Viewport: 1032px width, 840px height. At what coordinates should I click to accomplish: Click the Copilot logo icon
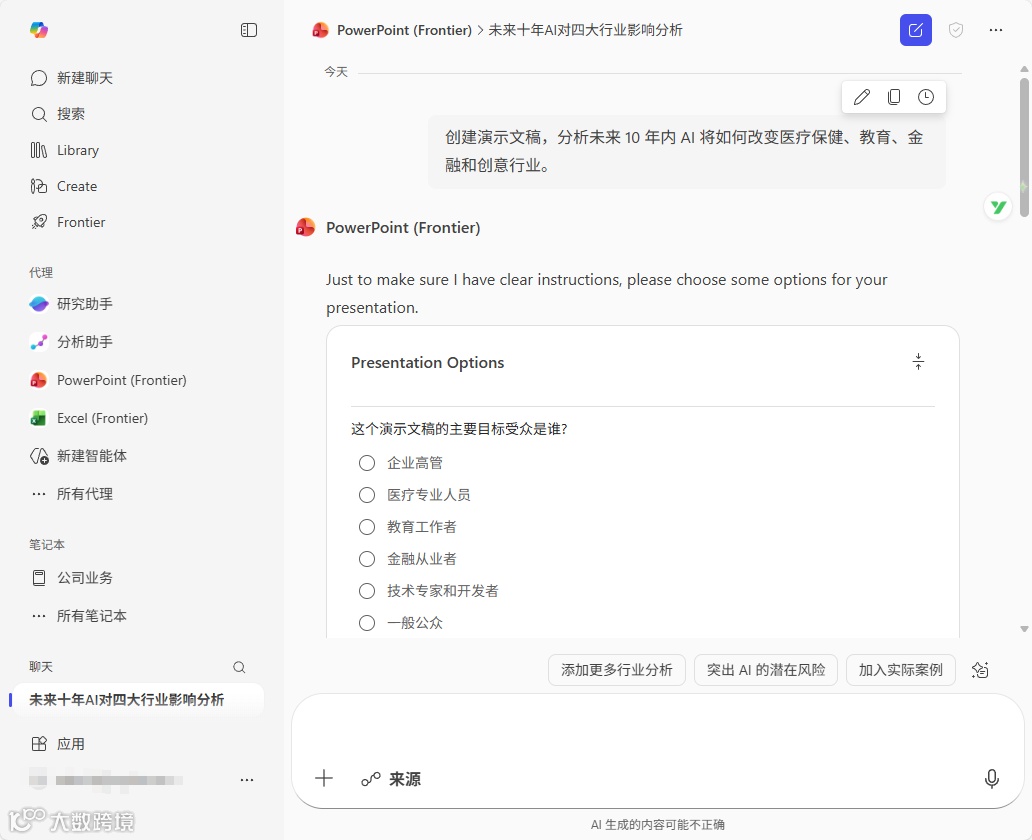click(39, 30)
